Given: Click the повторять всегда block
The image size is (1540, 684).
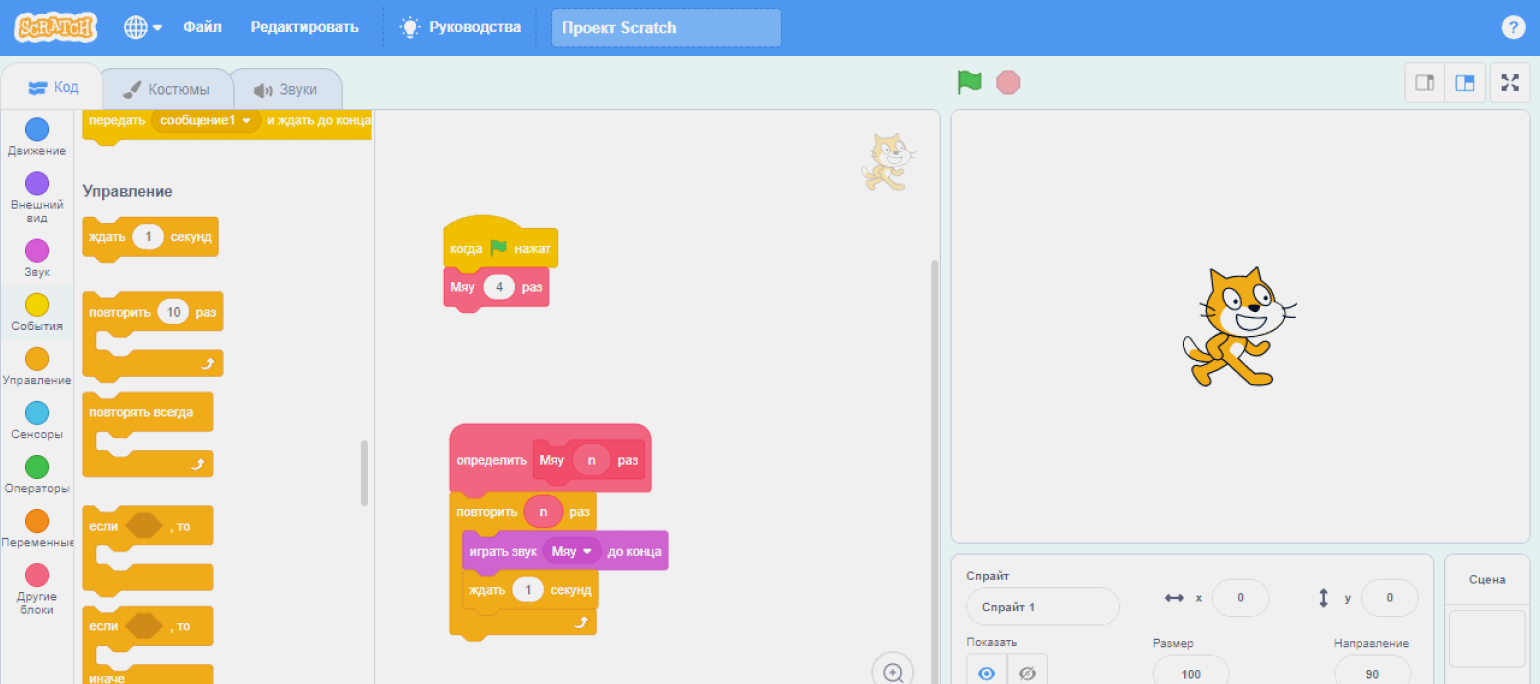Looking at the screenshot, I should 148,433.
